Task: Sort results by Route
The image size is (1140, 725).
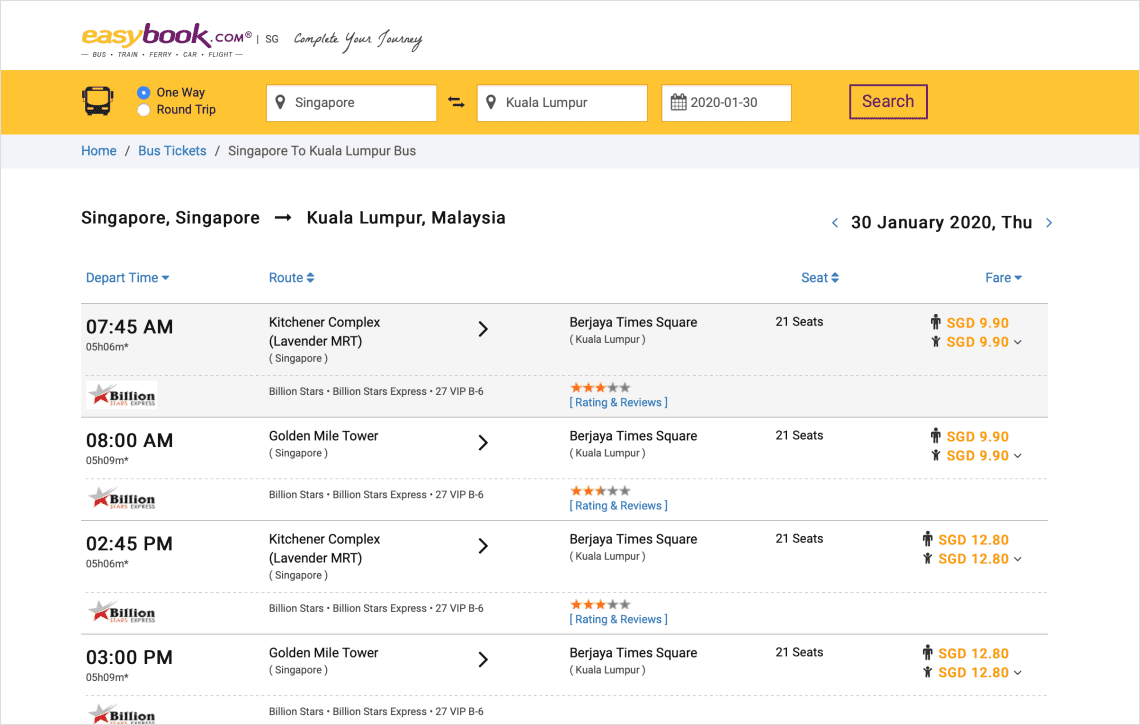Action: (x=292, y=278)
